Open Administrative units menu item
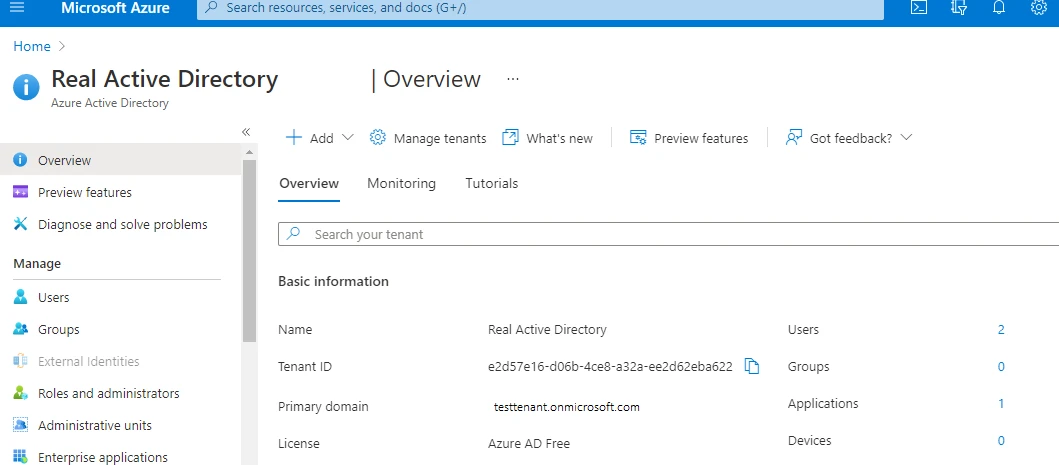The width and height of the screenshot is (1059, 465). click(120, 425)
